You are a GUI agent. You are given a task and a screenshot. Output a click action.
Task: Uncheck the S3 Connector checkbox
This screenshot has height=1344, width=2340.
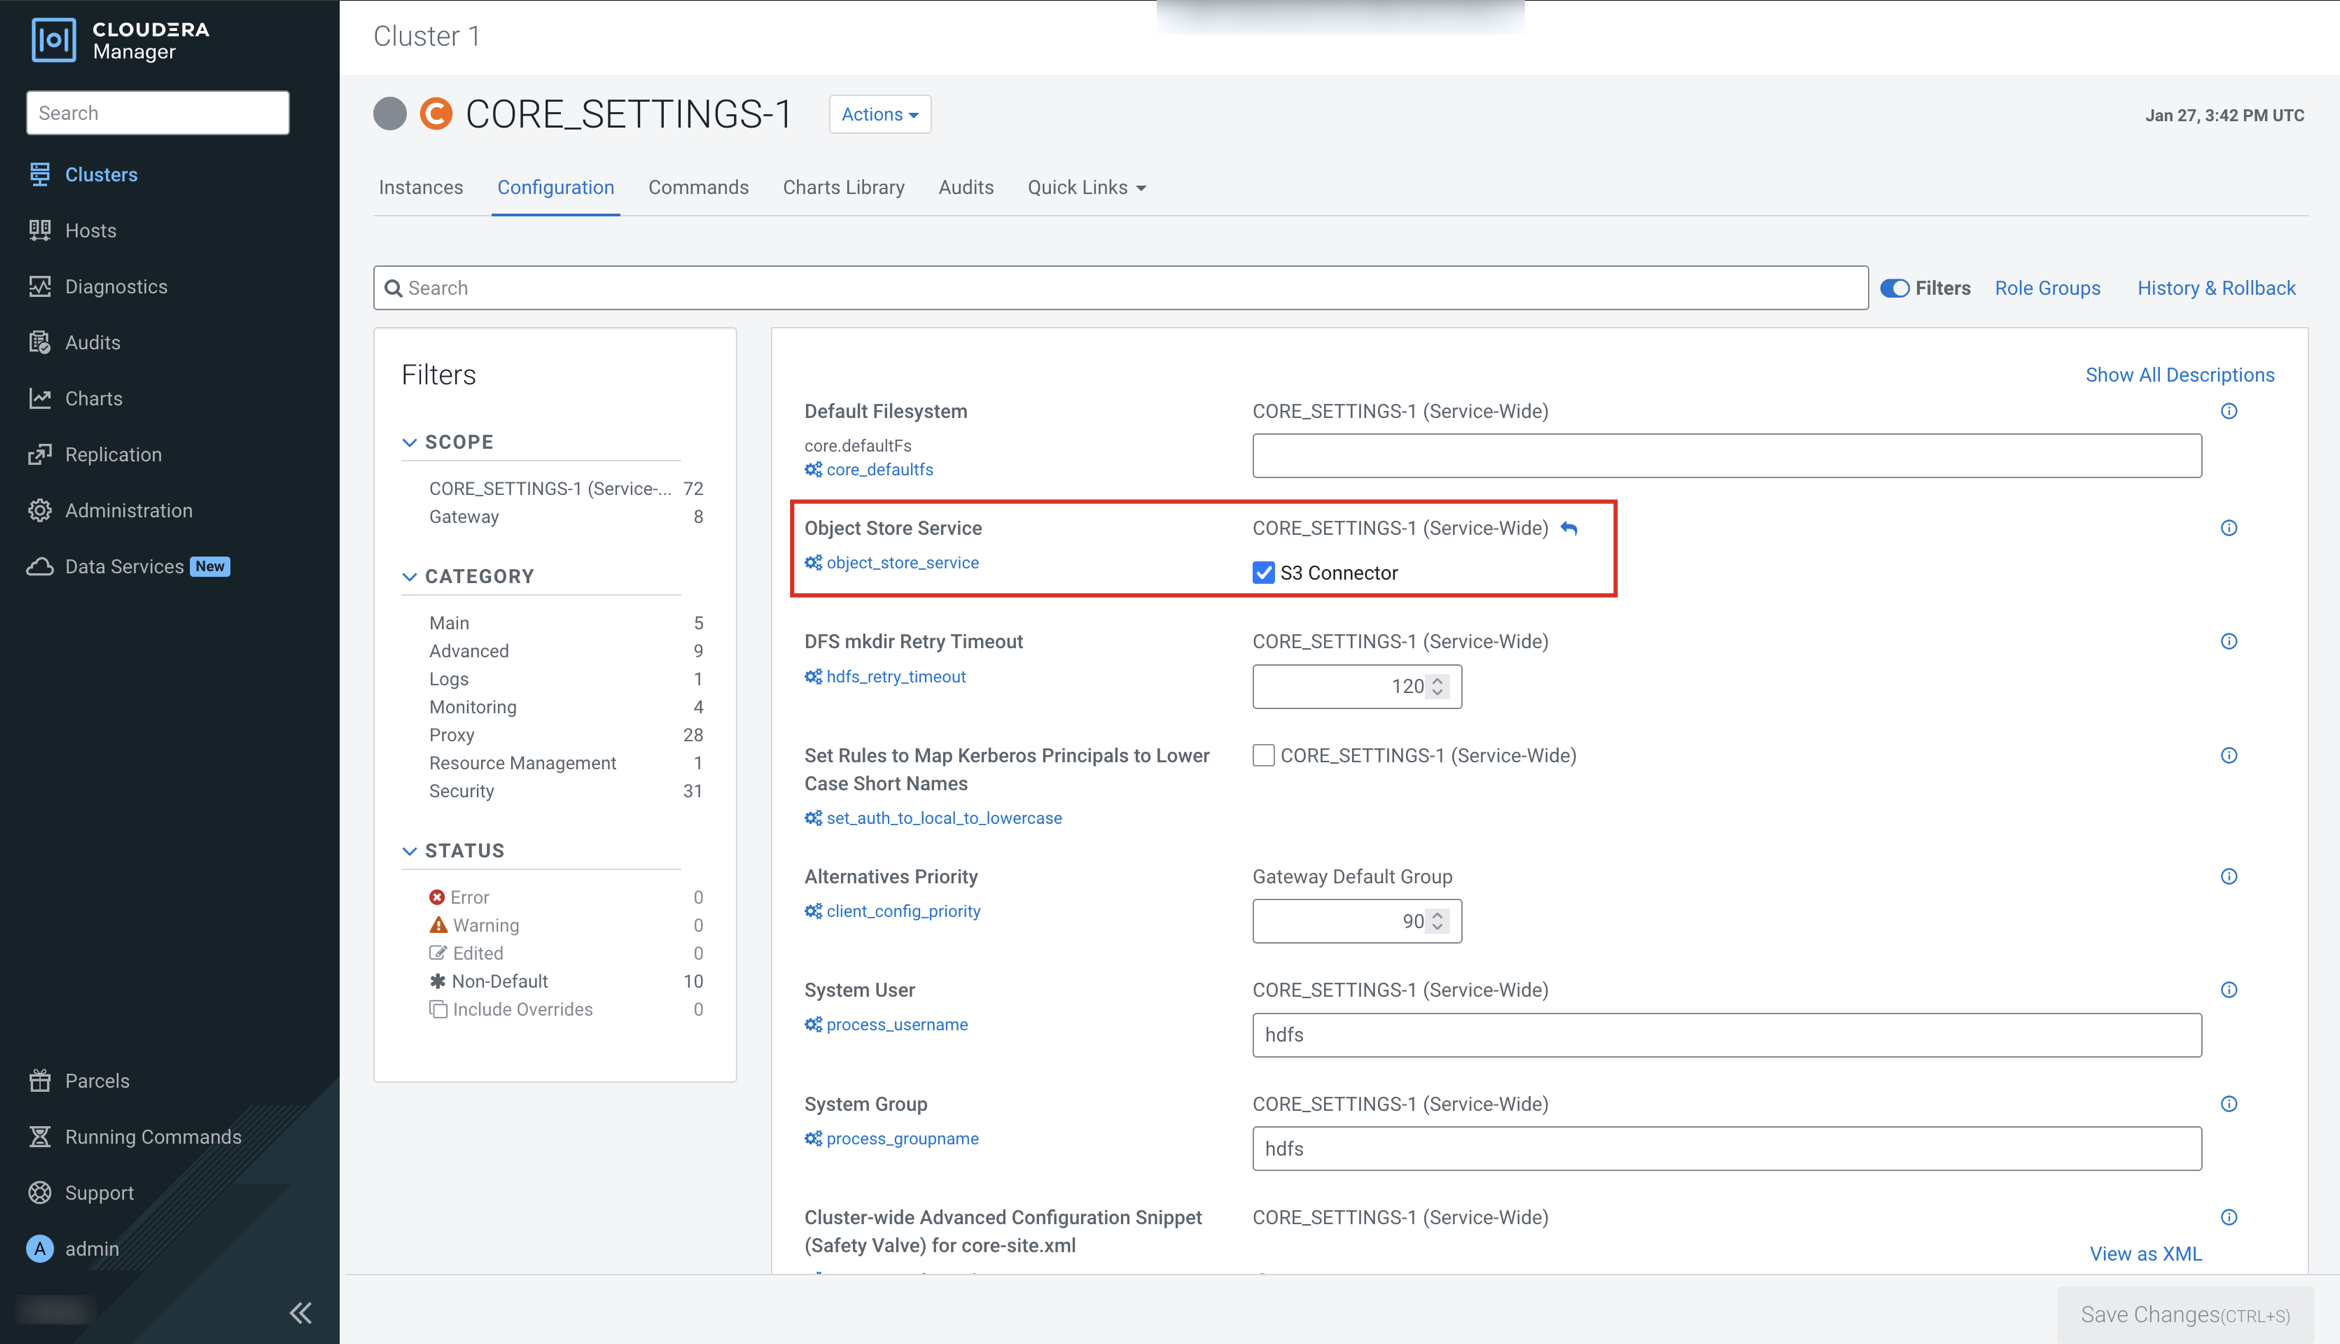click(1263, 573)
